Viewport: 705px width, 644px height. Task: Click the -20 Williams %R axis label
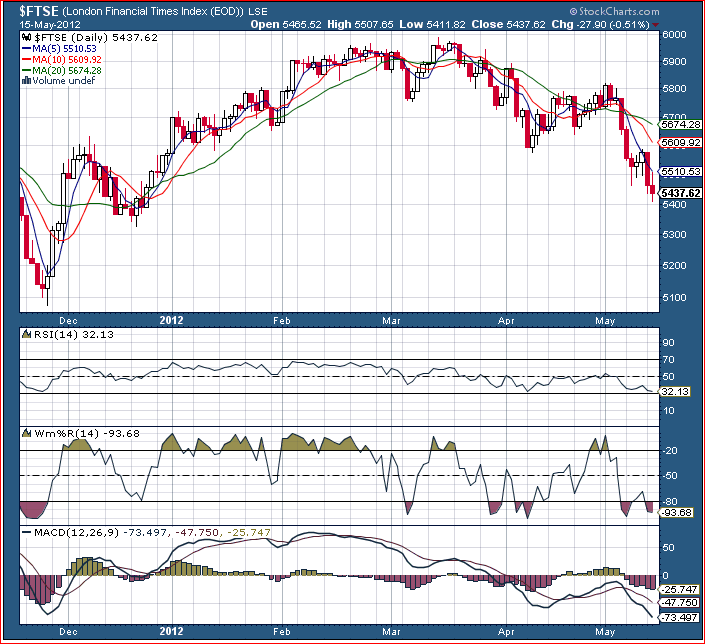click(669, 451)
